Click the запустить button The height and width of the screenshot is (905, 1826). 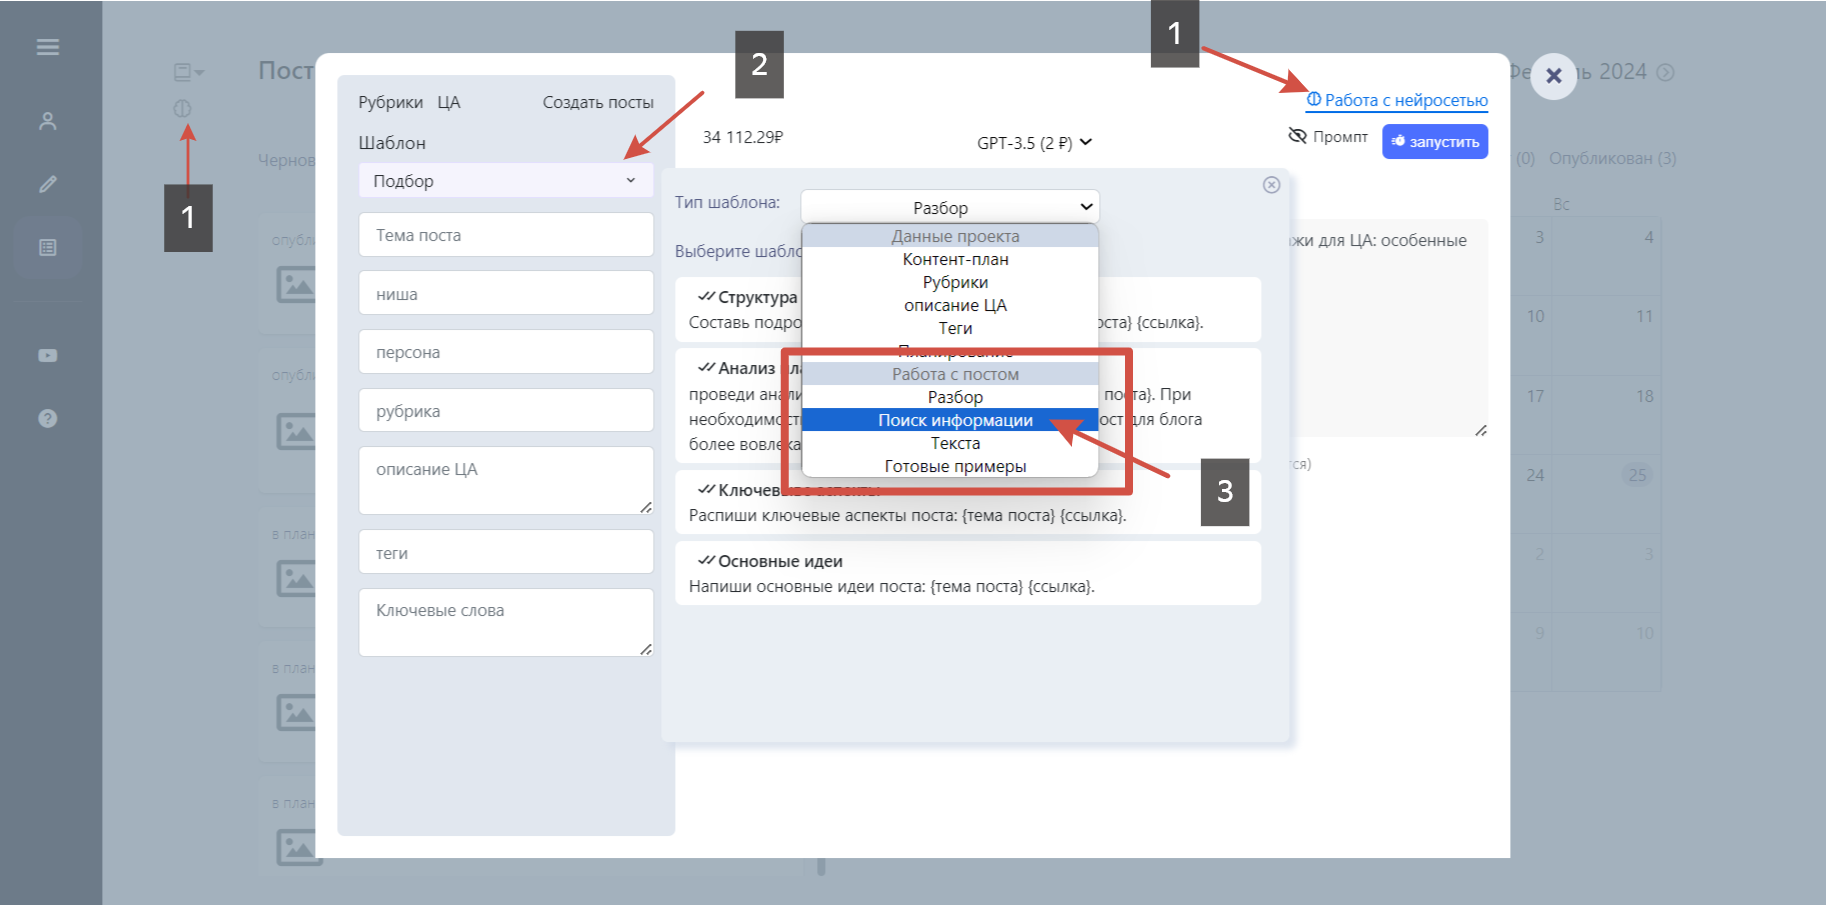point(1435,142)
